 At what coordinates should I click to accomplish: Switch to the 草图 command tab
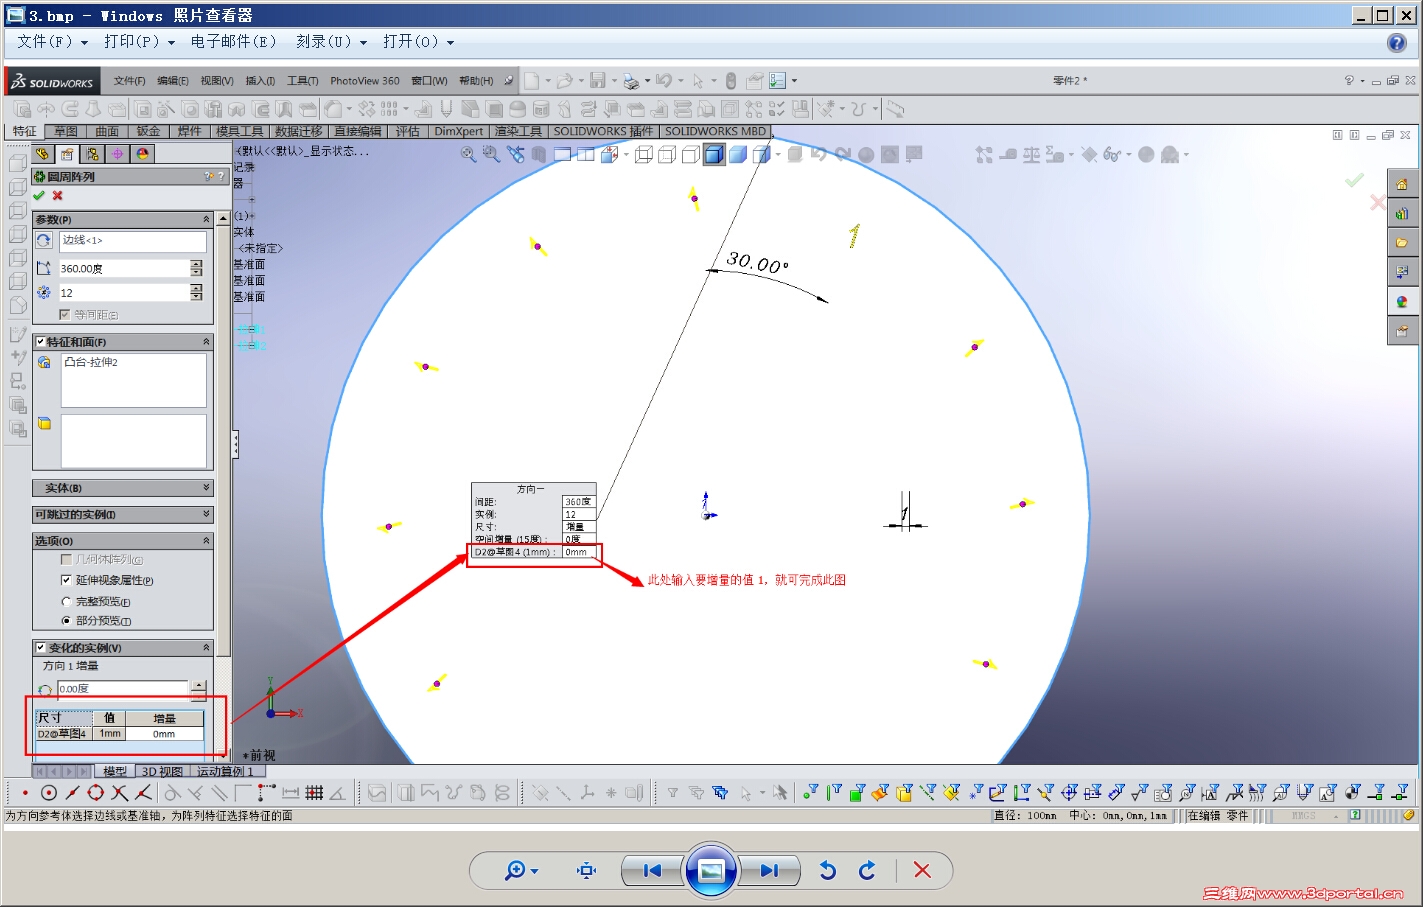tap(66, 131)
